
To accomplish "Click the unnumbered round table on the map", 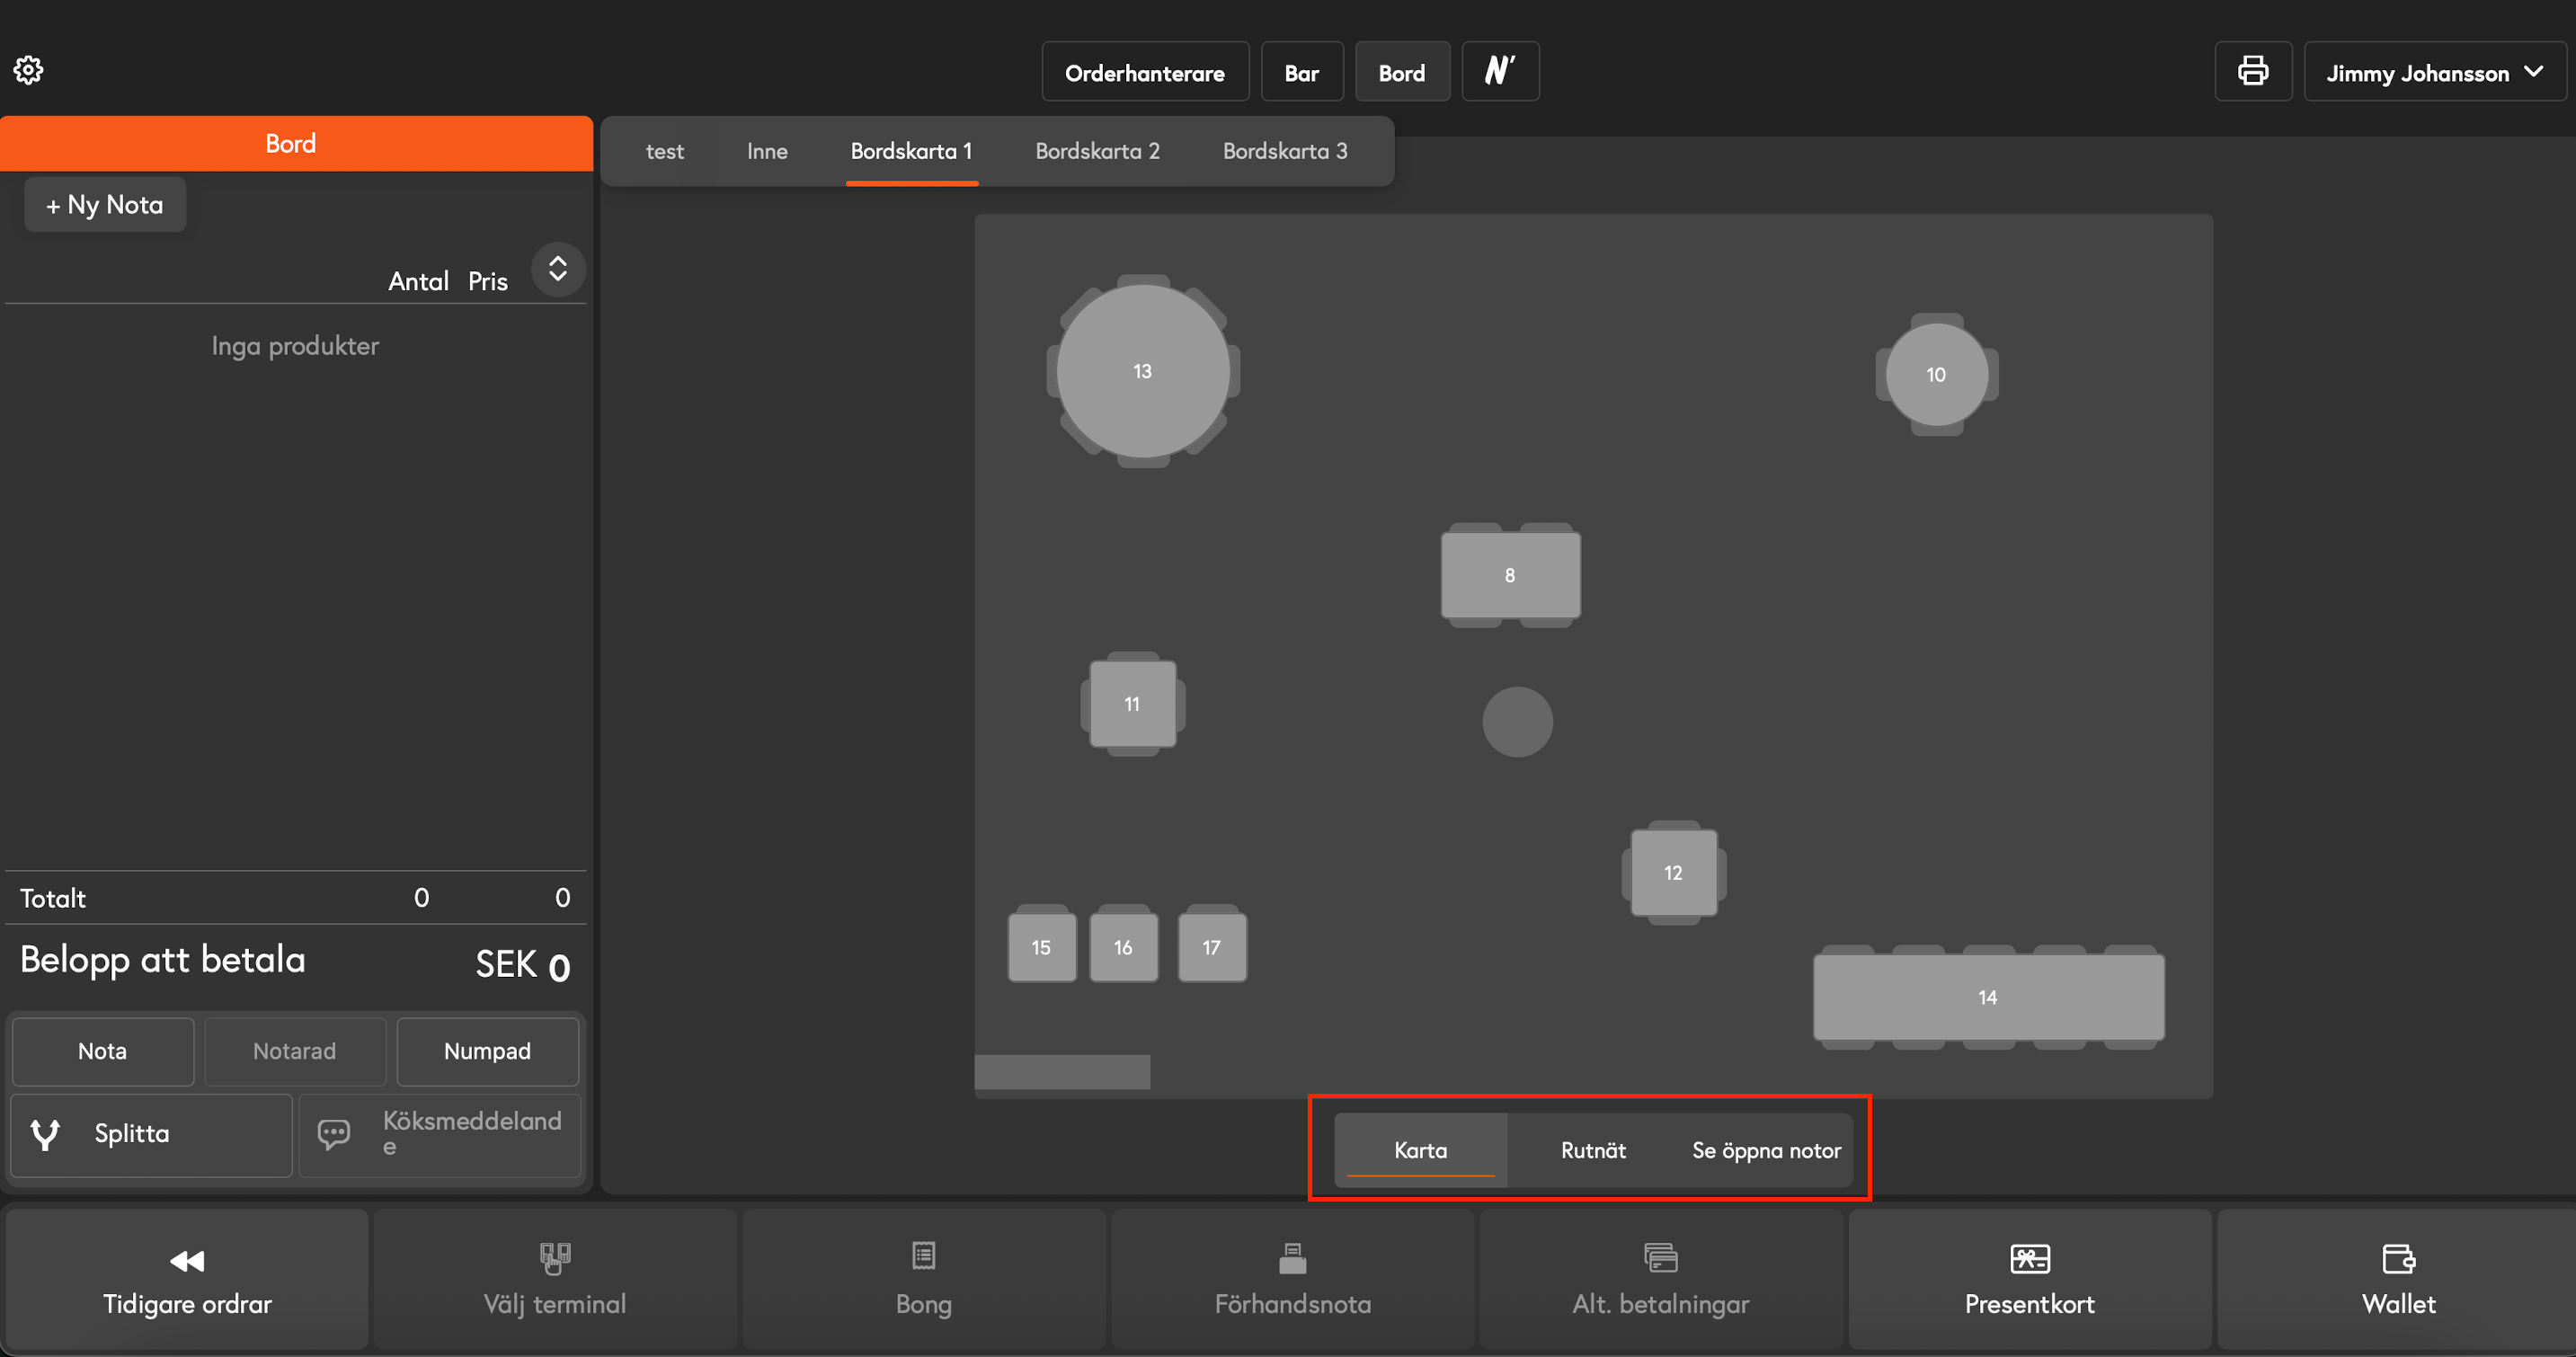I will pyautogui.click(x=1517, y=722).
